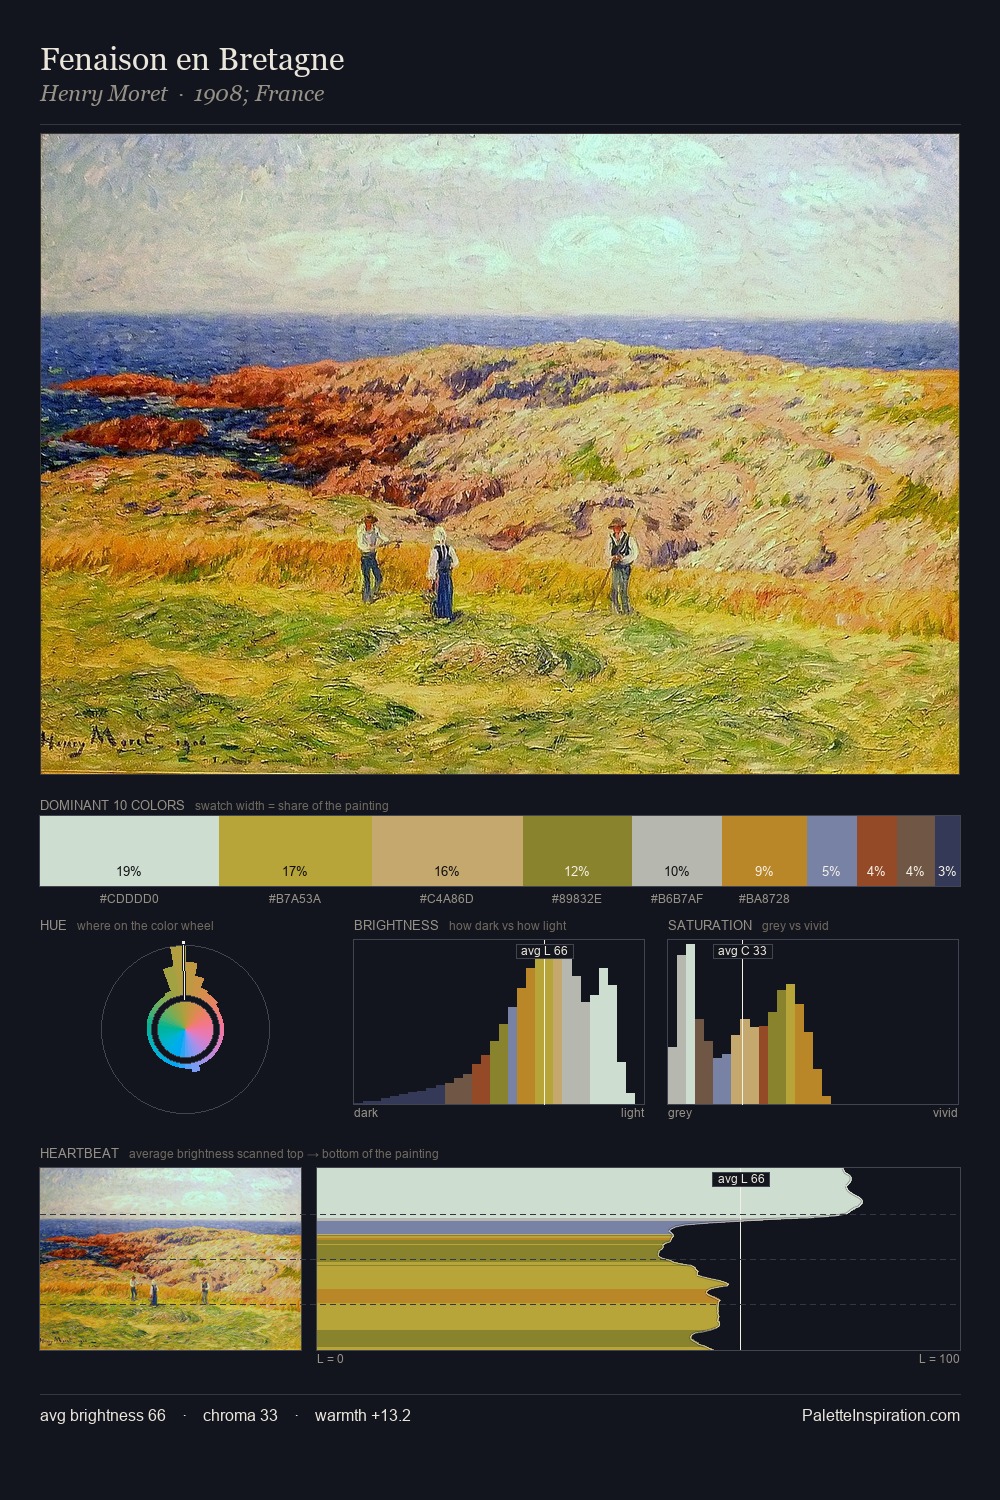Viewport: 1000px width, 1500px height.
Task: Click the brightness histogram chart
Action: [x=499, y=1022]
